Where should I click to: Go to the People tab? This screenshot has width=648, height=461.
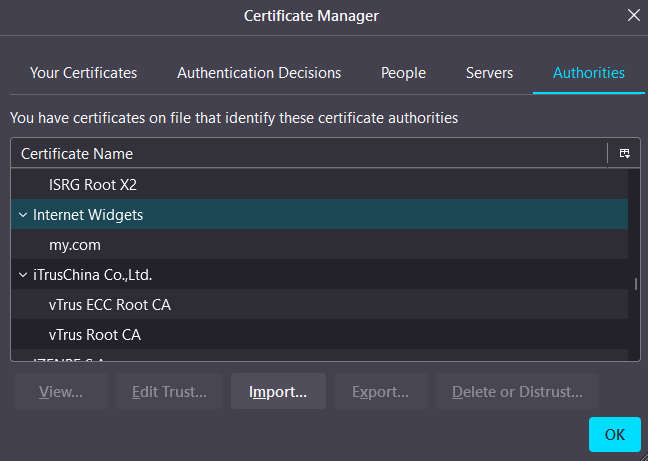tap(403, 73)
